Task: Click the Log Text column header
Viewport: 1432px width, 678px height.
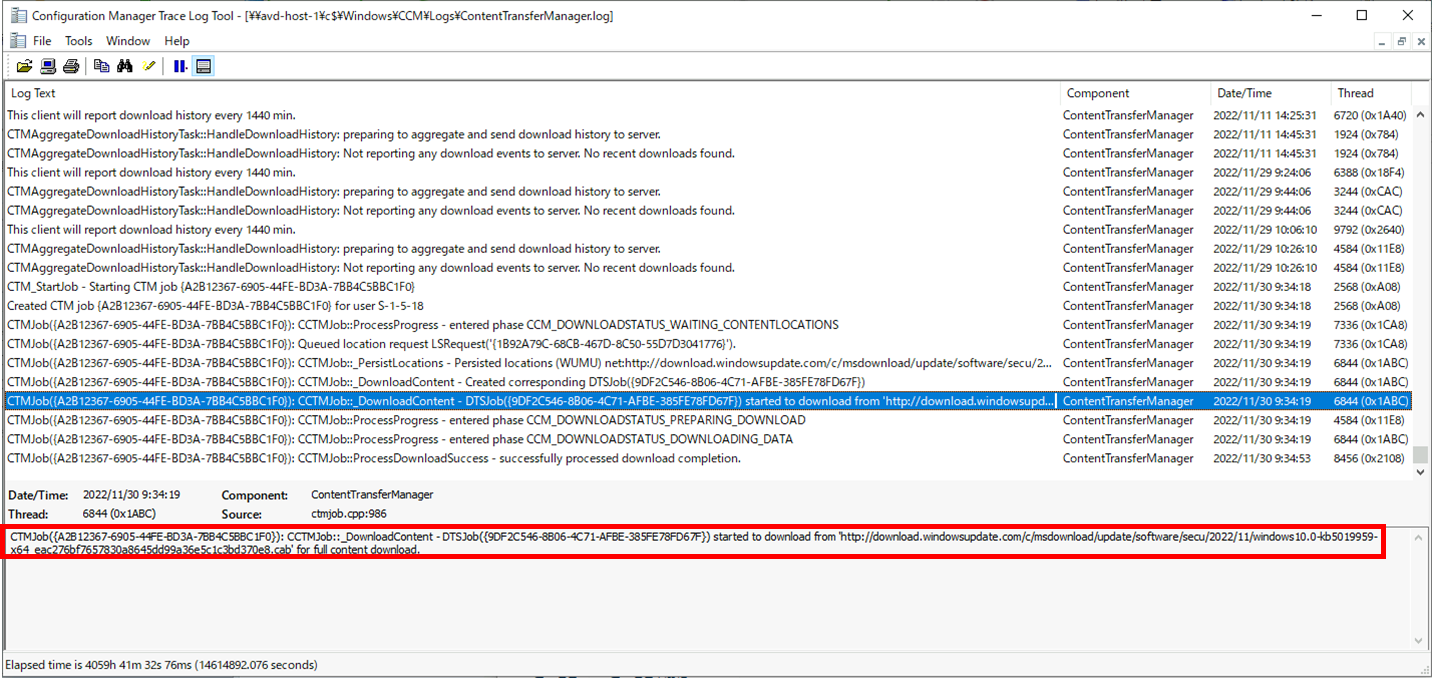Action: pyautogui.click(x=532, y=93)
